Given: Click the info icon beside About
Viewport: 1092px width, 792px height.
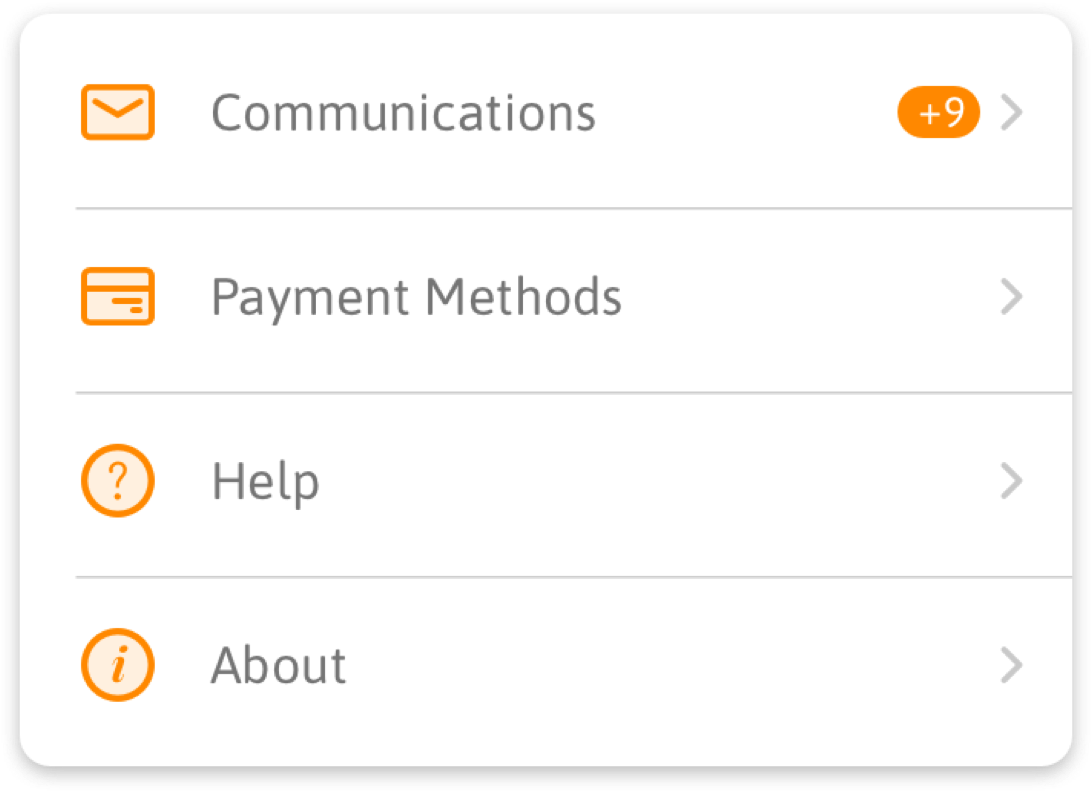Looking at the screenshot, I should point(117,665).
